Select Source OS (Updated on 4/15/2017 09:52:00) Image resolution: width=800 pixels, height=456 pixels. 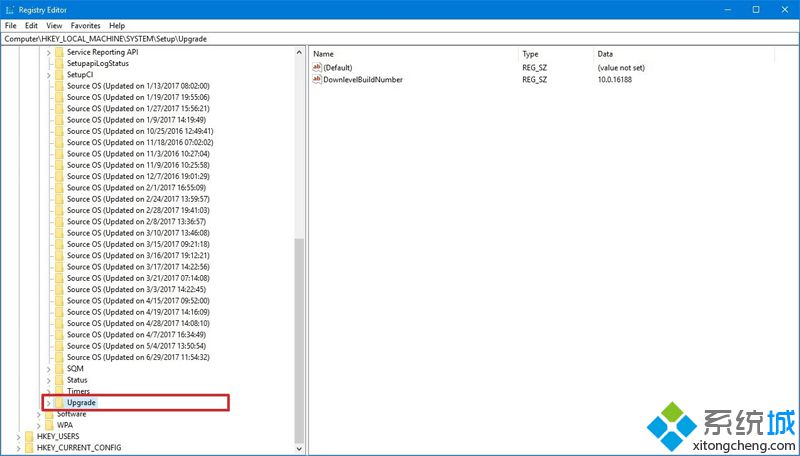pyautogui.click(x=138, y=300)
